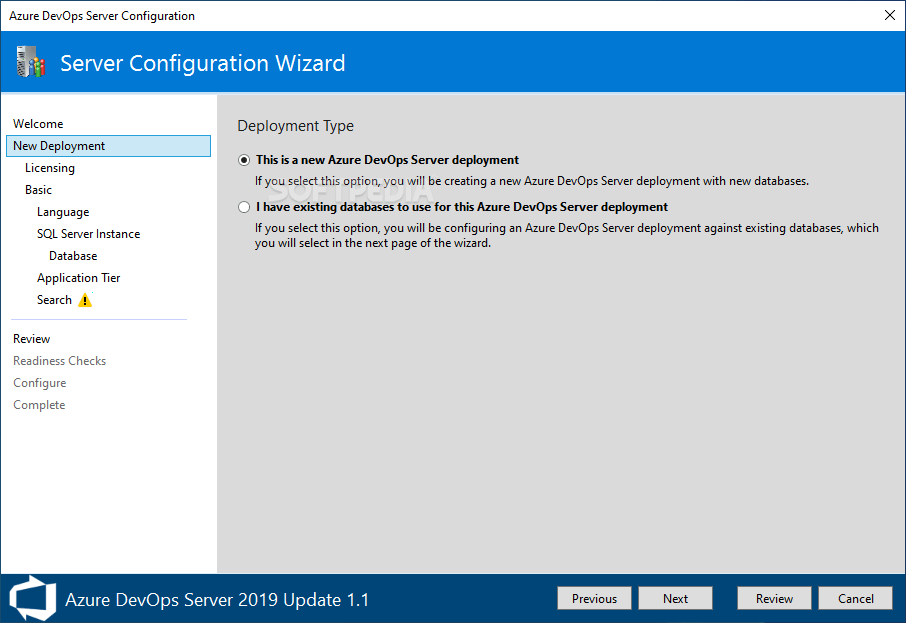Select the Welcome step in the sidebar
The width and height of the screenshot is (906, 623).
pyautogui.click(x=38, y=123)
